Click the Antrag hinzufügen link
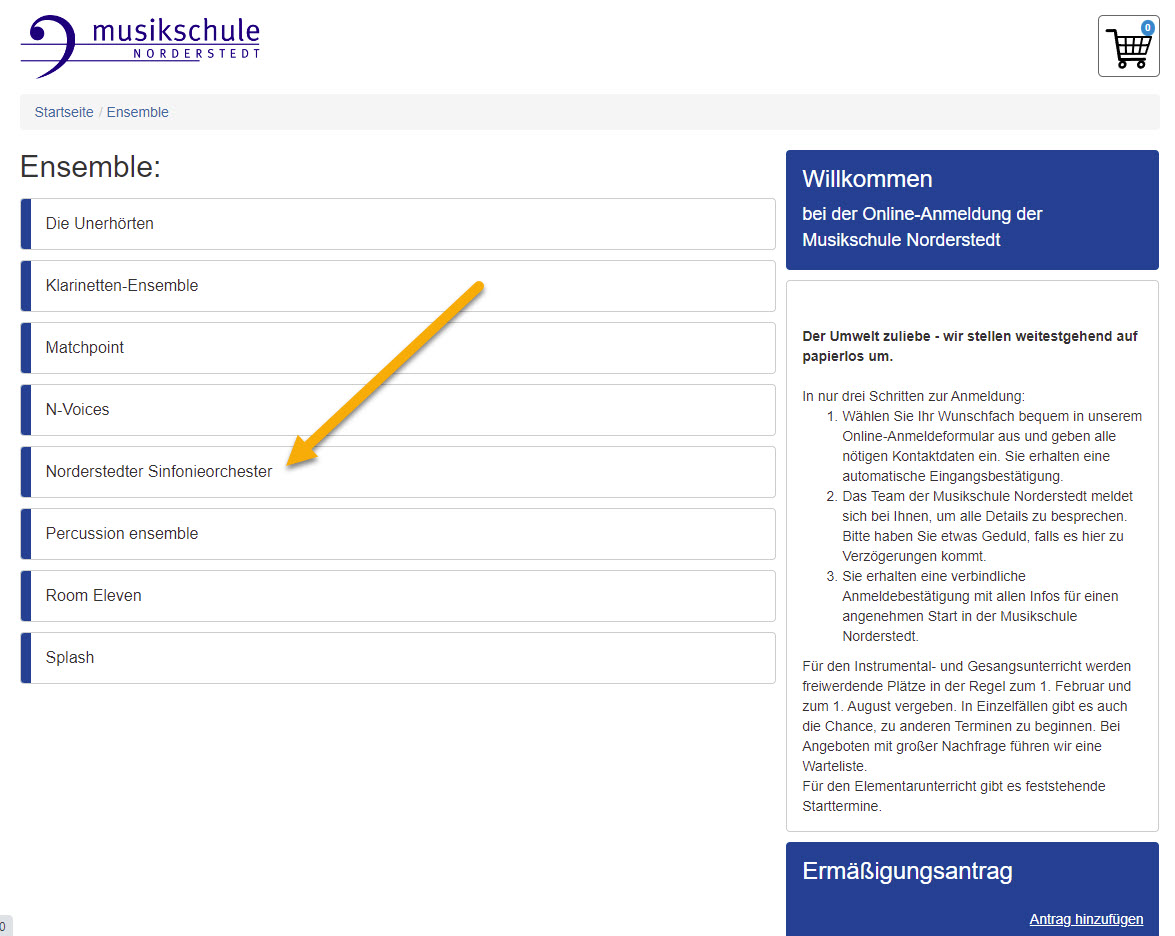The height and width of the screenshot is (936, 1175). pos(1086,919)
